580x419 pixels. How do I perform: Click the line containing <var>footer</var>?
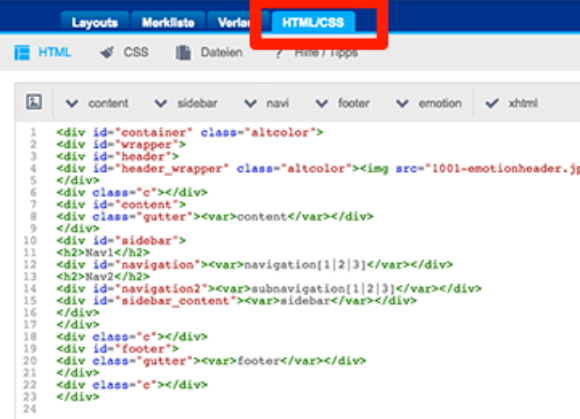point(211,361)
